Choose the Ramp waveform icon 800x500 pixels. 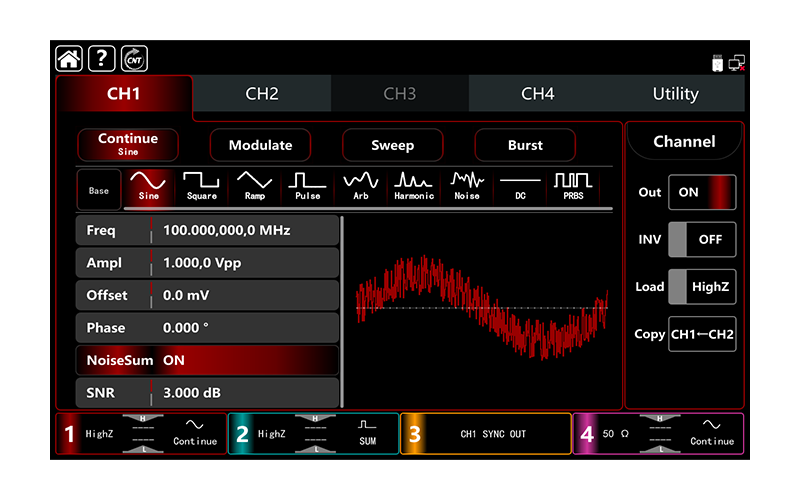[x=254, y=186]
